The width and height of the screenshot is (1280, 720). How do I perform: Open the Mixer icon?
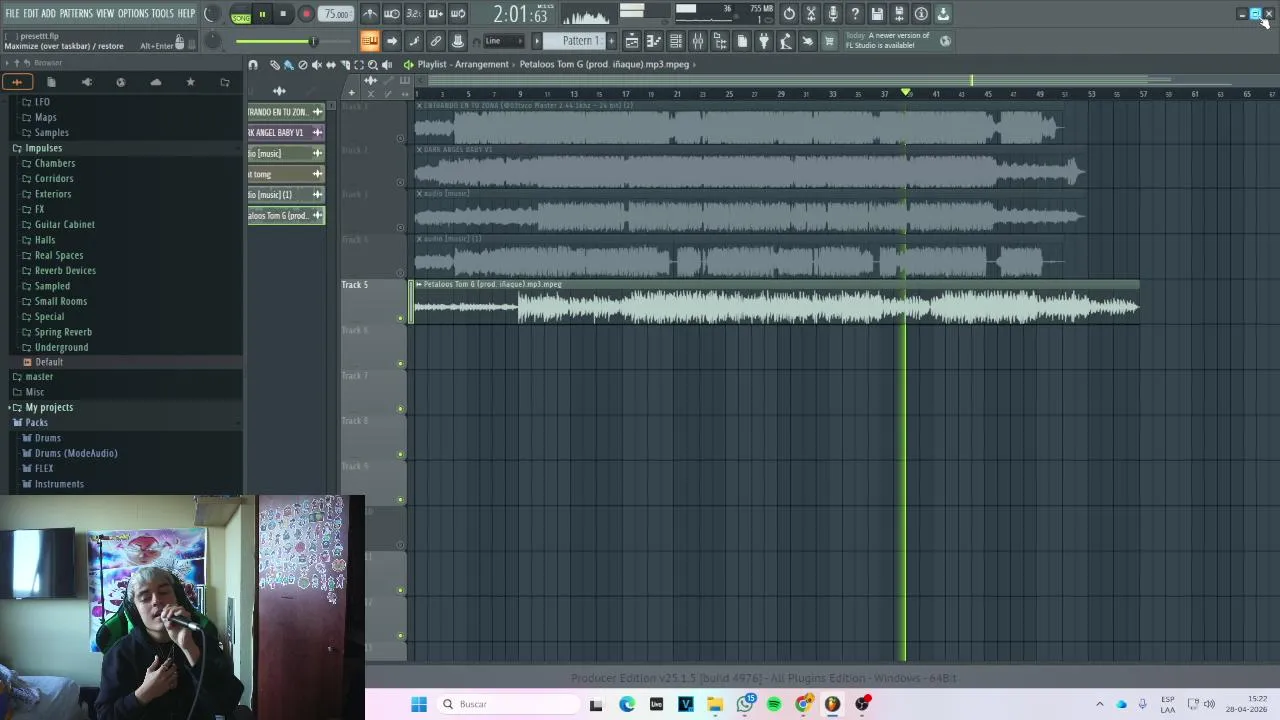coord(698,41)
